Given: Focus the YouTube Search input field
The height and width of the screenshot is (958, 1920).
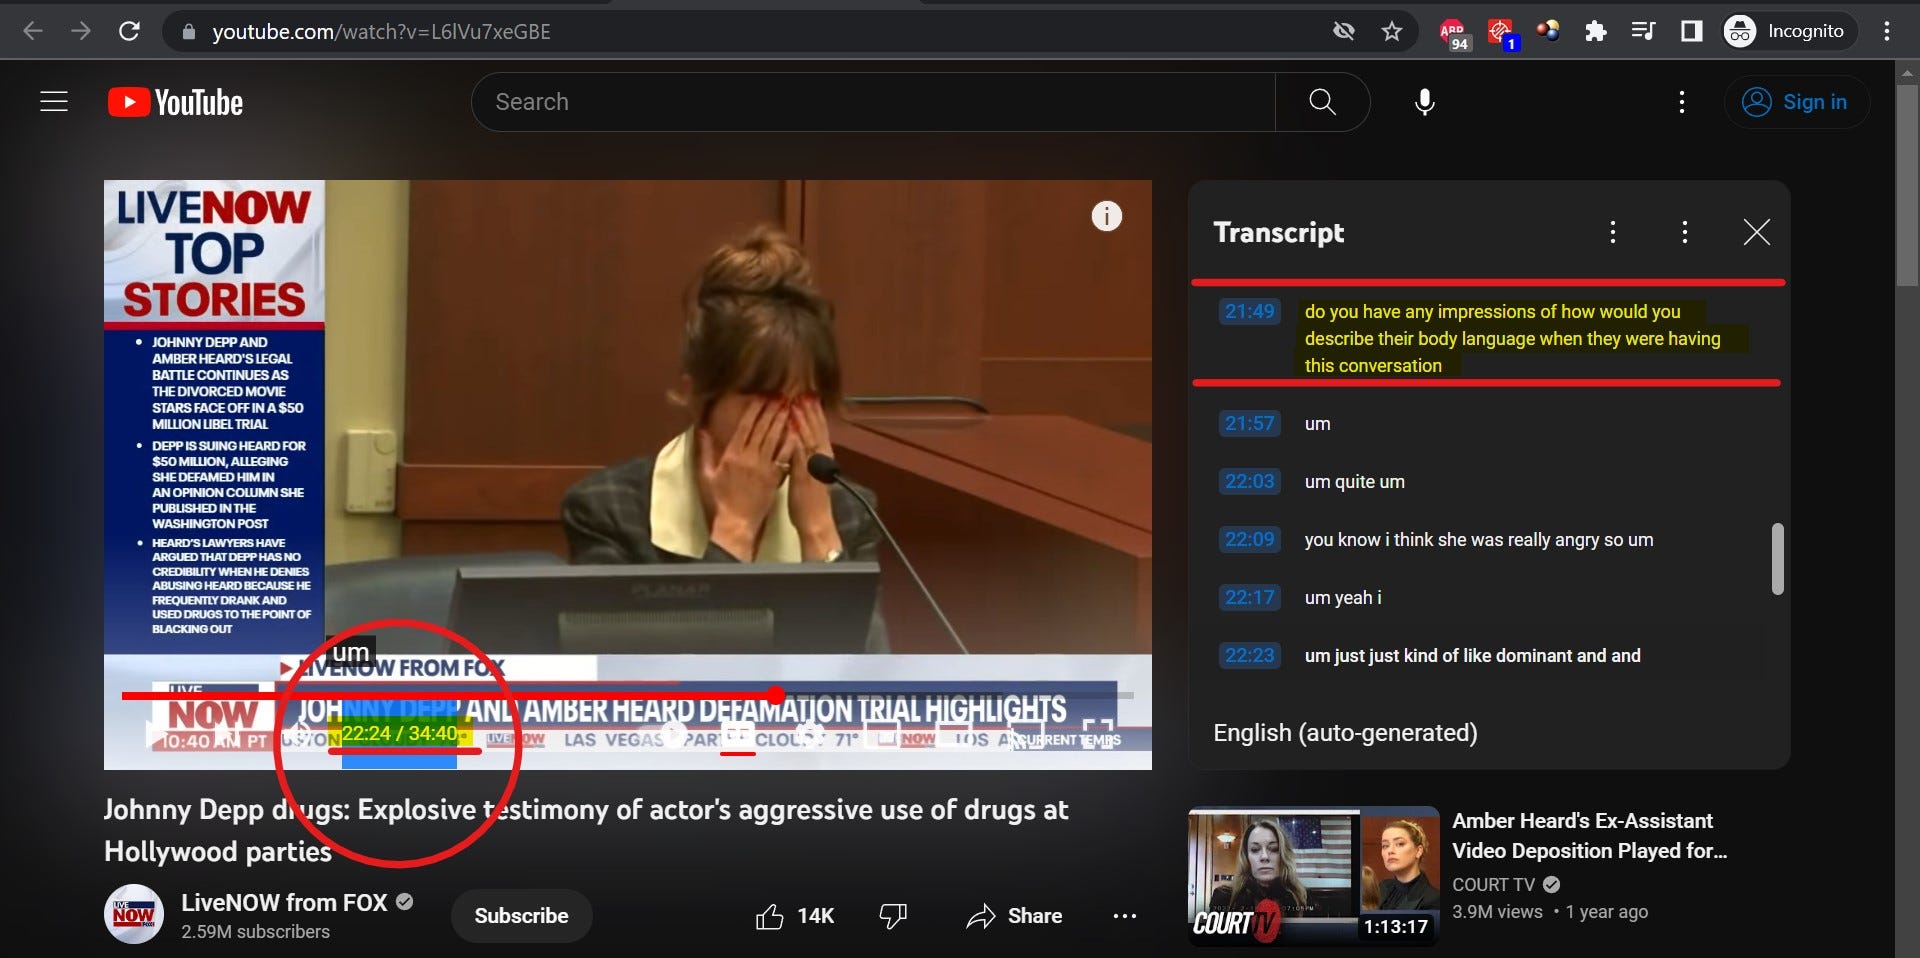Looking at the screenshot, I should tap(874, 102).
